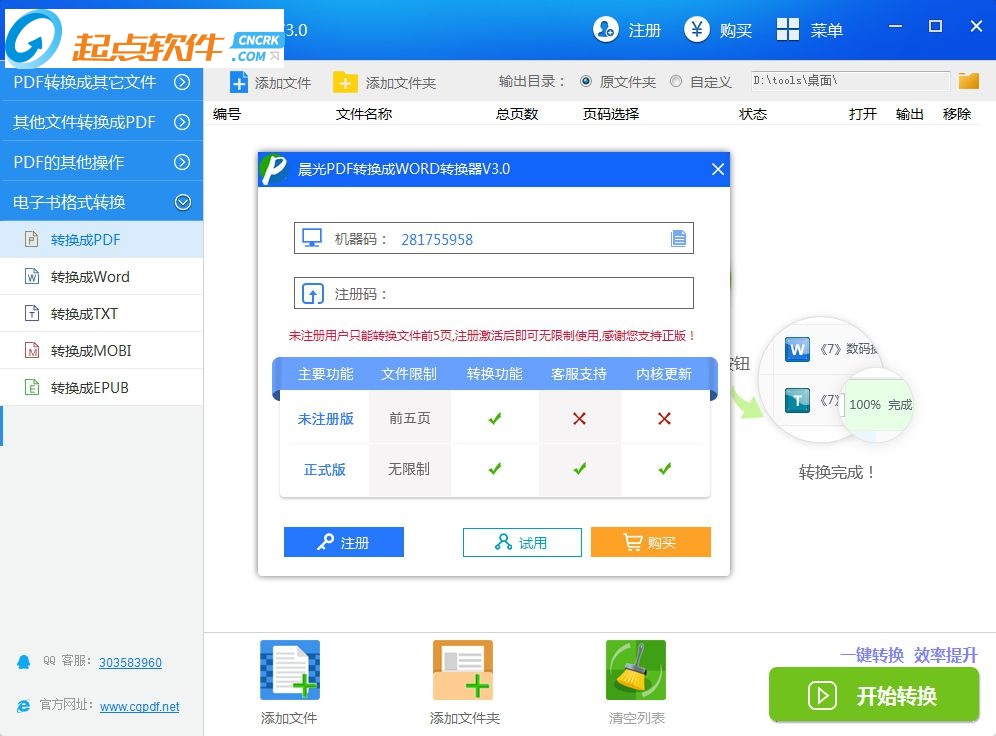This screenshot has width=996, height=736.
Task: Click 添加文件 text in top toolbar
Action: 283,83
